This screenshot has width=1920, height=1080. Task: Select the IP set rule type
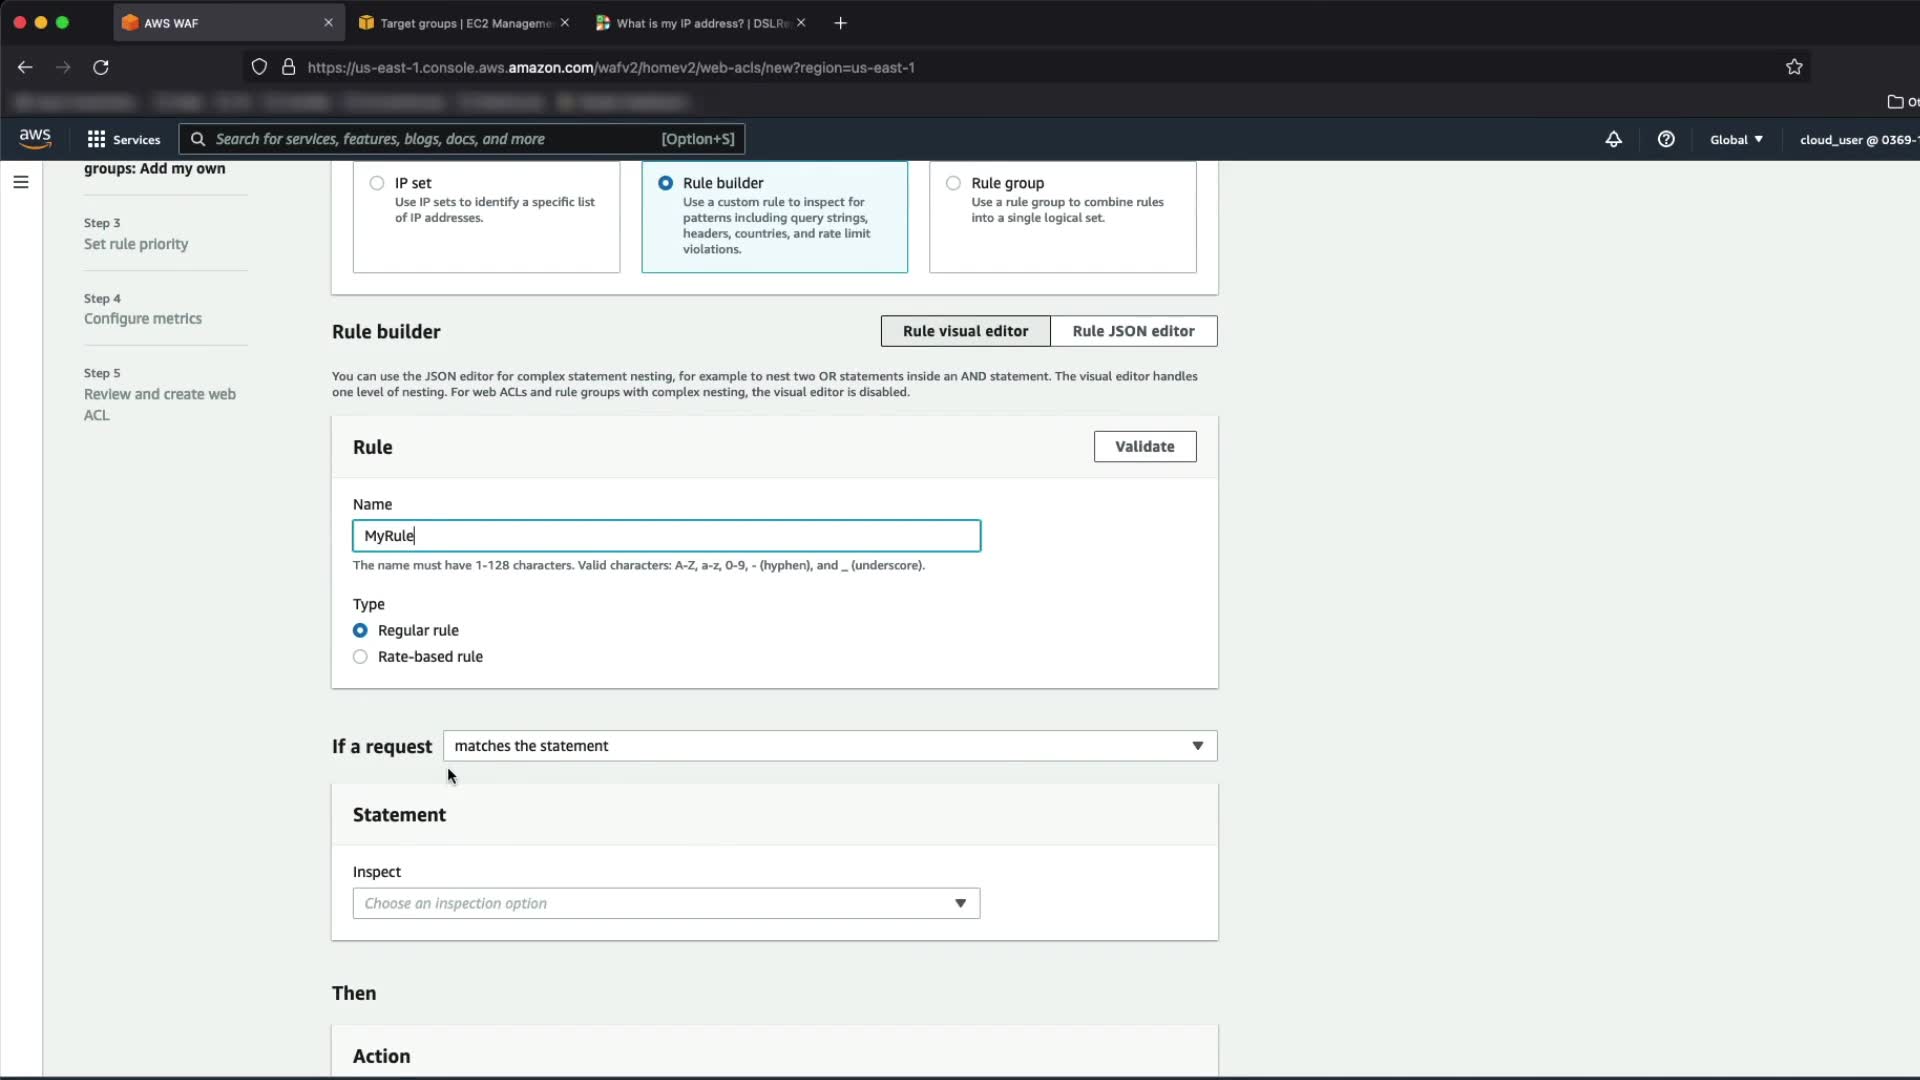coord(377,183)
